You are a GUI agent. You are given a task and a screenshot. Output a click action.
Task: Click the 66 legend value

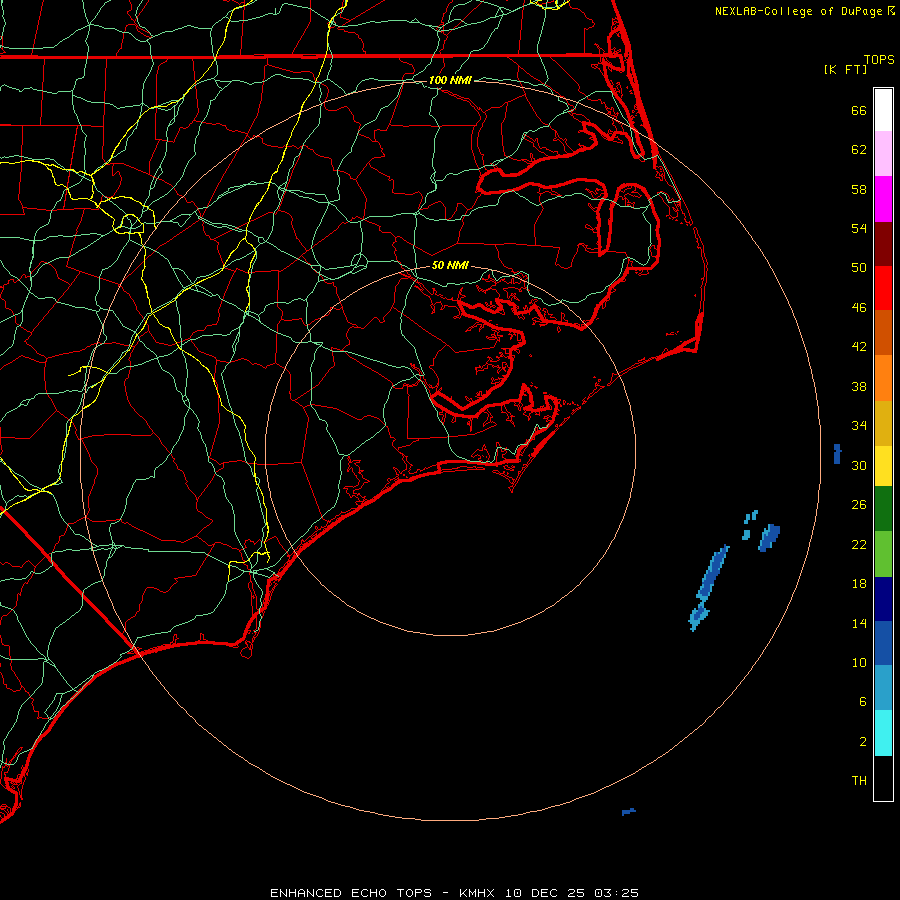(x=859, y=110)
